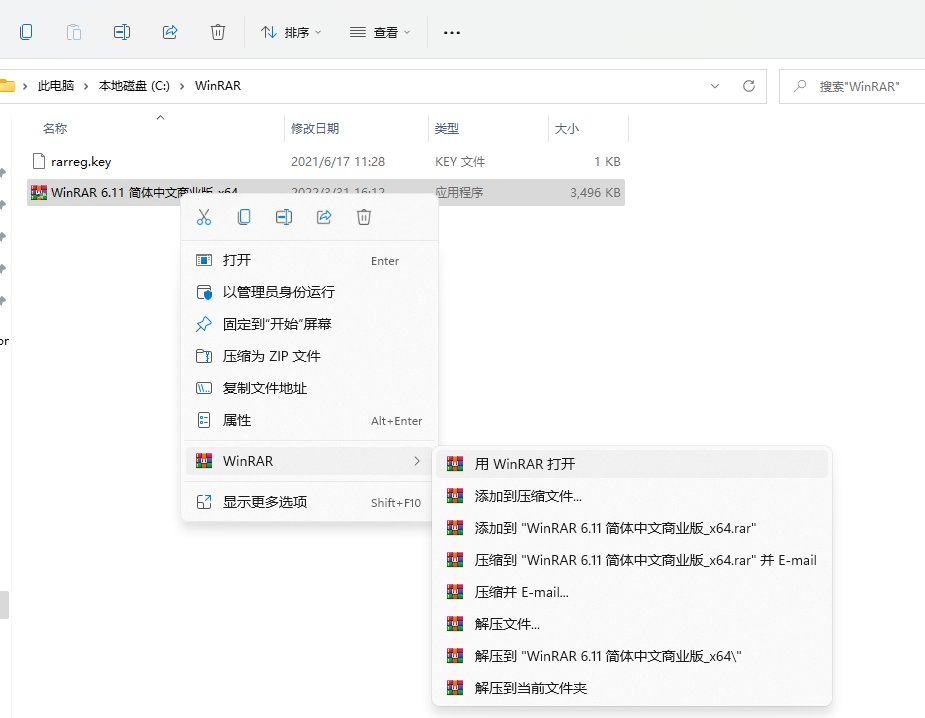Image resolution: width=925 pixels, height=718 pixels.
Task: Click the "修改日期" column header
Action: (x=315, y=129)
